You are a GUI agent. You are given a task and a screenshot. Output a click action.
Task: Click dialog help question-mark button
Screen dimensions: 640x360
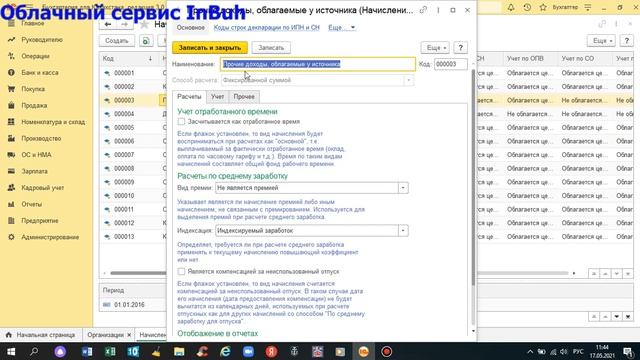[460, 48]
